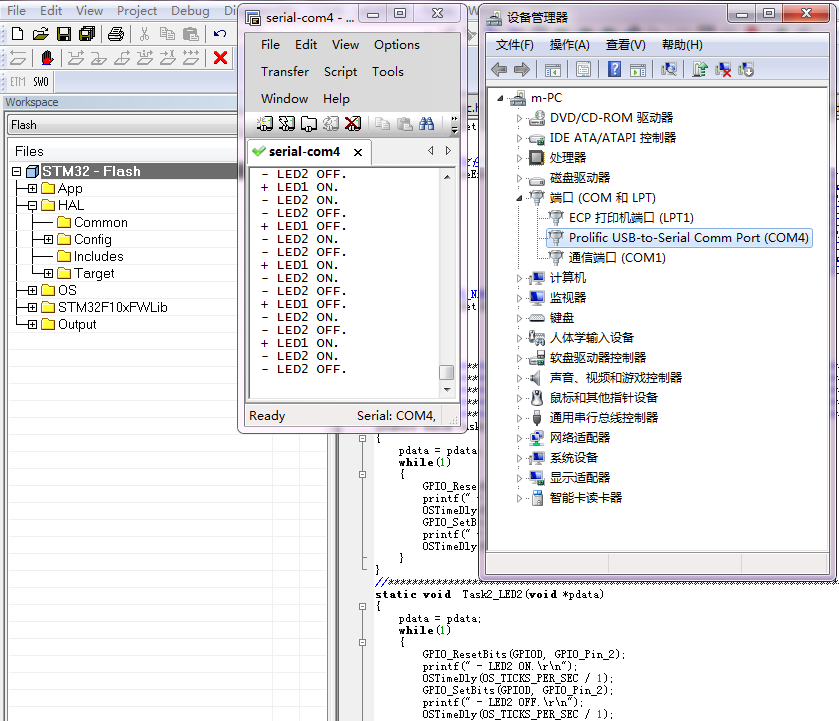Viewport: 839px width, 721px height.
Task: Click the Find binoculars icon in SecureCRT
Action: coord(426,124)
